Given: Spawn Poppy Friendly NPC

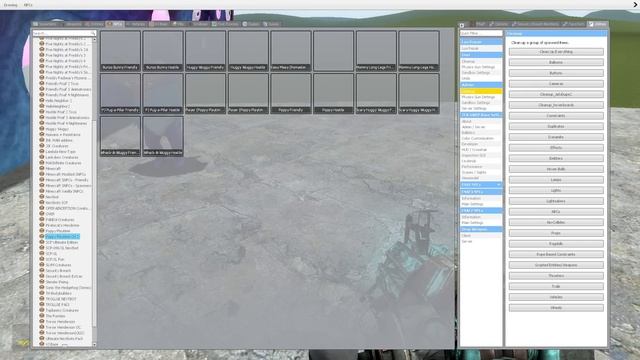Looking at the screenshot, I should 291,93.
